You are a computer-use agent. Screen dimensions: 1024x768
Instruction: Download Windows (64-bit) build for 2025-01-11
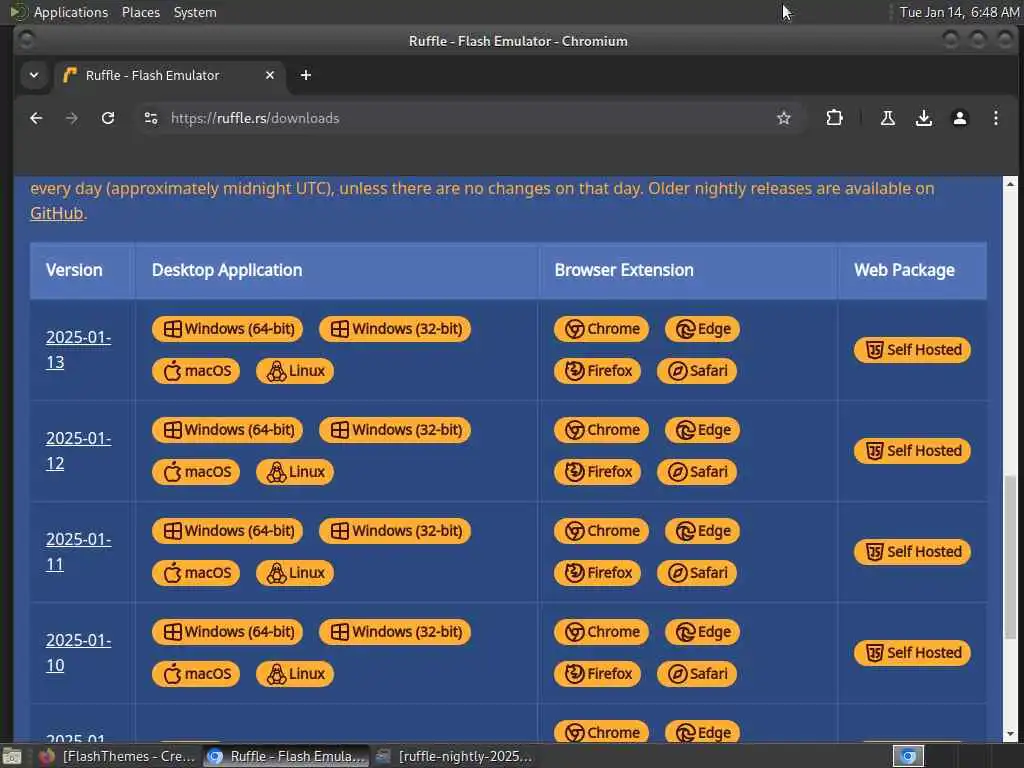[x=227, y=531]
